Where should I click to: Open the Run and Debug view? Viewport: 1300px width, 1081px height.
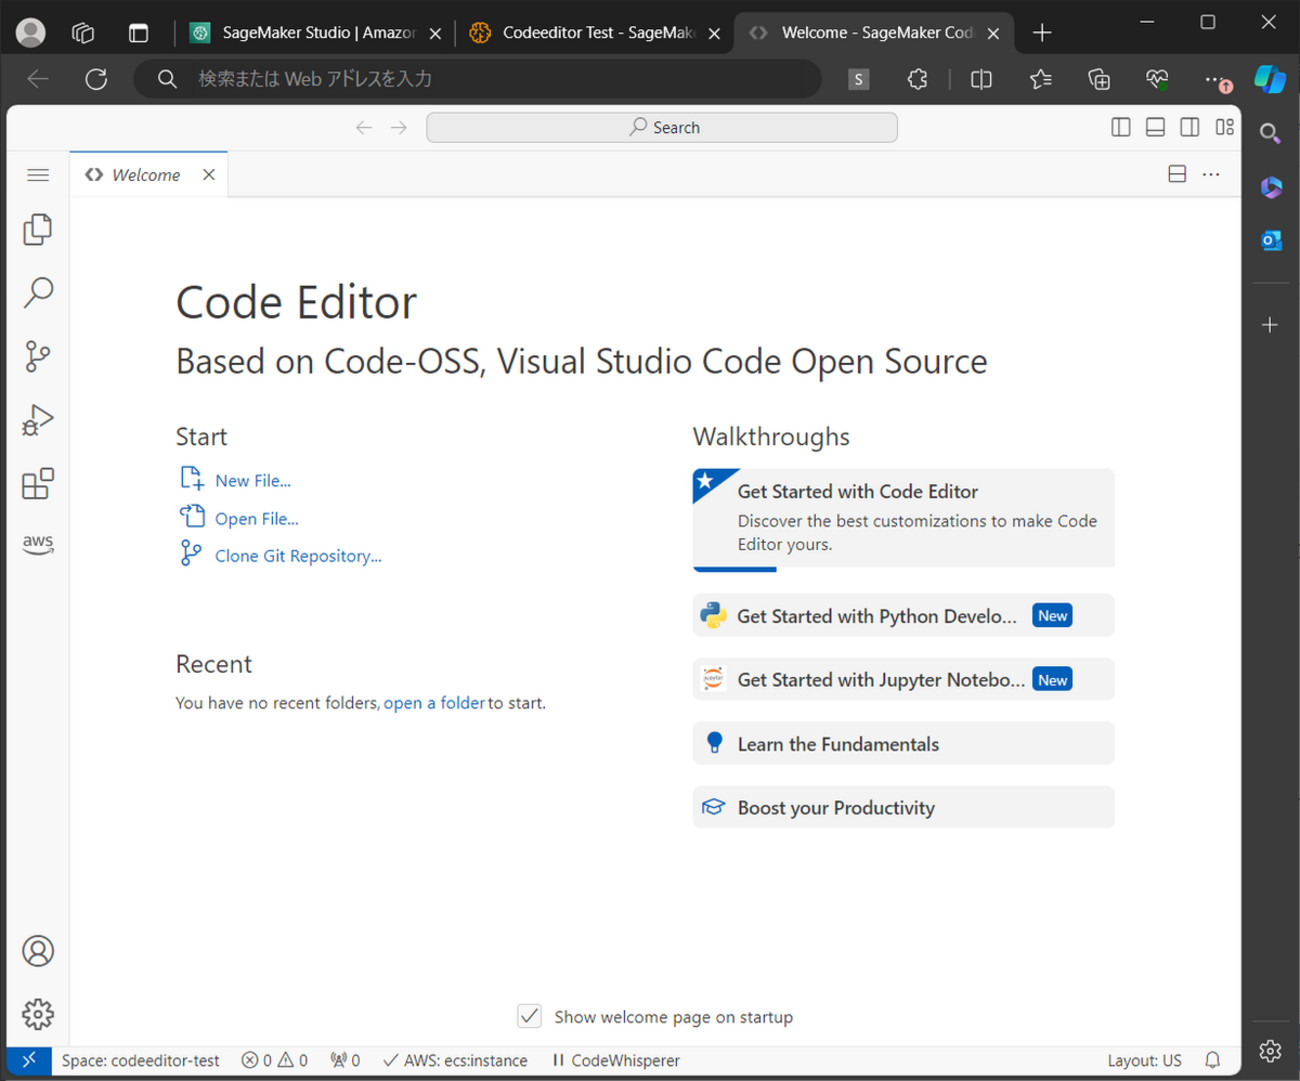pos(38,420)
